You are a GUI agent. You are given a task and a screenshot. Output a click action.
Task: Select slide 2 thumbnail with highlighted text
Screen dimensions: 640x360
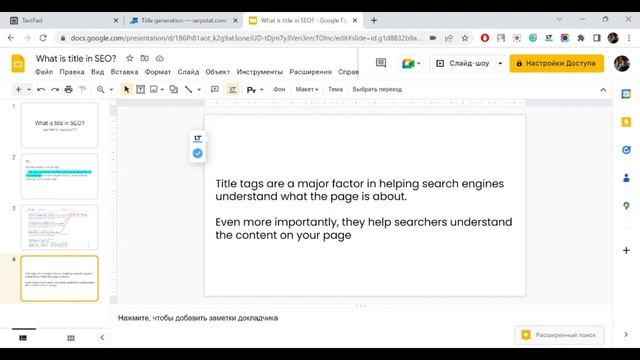(x=60, y=176)
